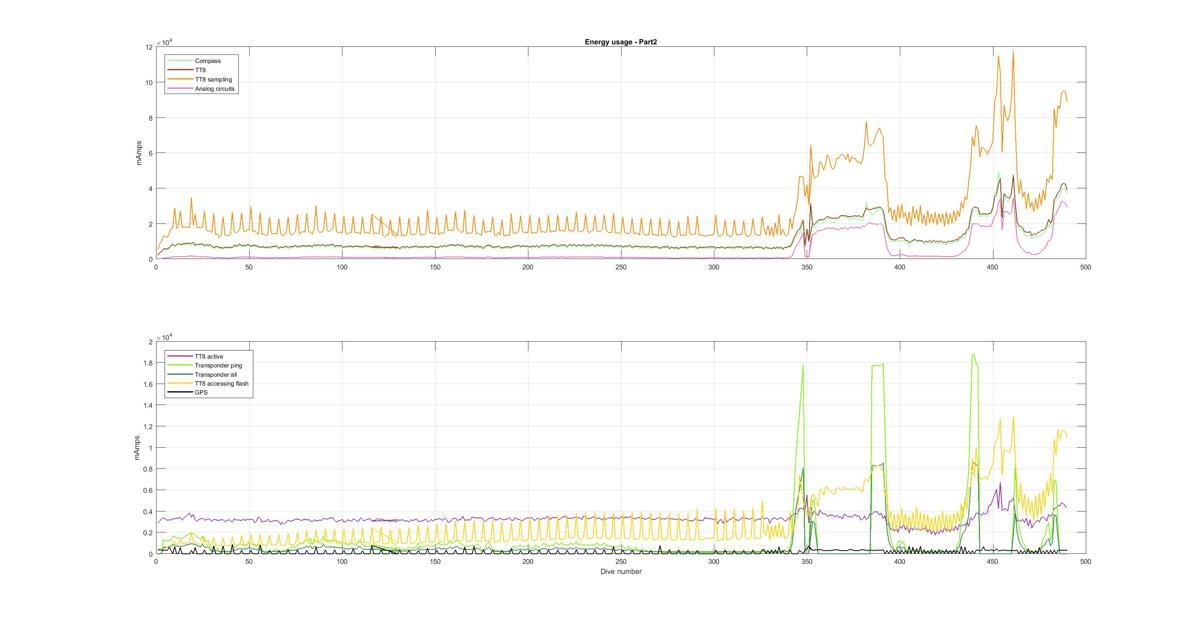Click the light green Compass legend line sample
This screenshot has width=1200, height=622.
pyautogui.click(x=180, y=61)
